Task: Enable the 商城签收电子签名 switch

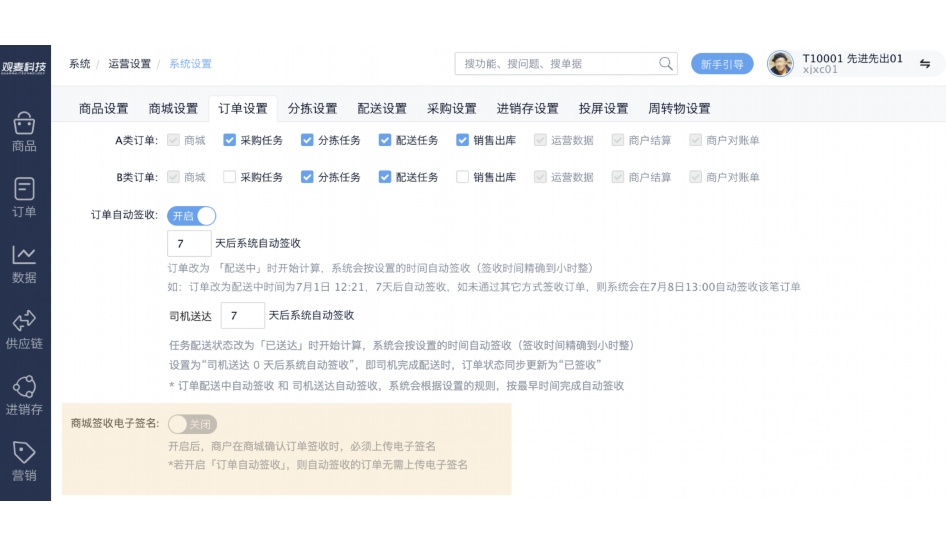Action: point(192,424)
